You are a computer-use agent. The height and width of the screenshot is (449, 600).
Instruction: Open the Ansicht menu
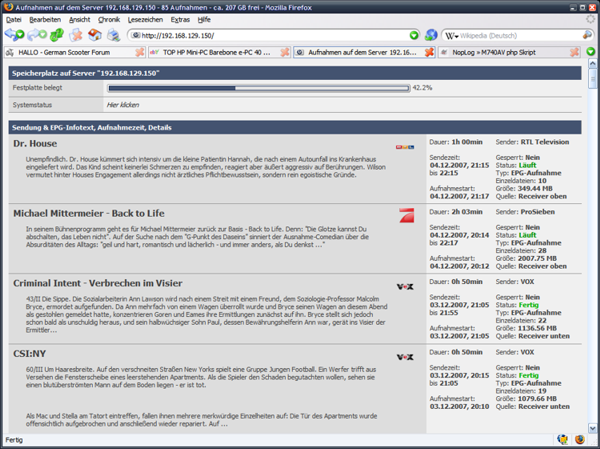(80, 20)
